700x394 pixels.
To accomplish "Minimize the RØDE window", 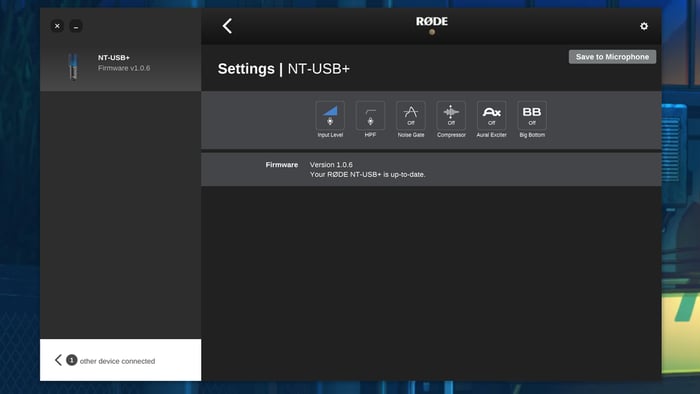I will coord(76,26).
